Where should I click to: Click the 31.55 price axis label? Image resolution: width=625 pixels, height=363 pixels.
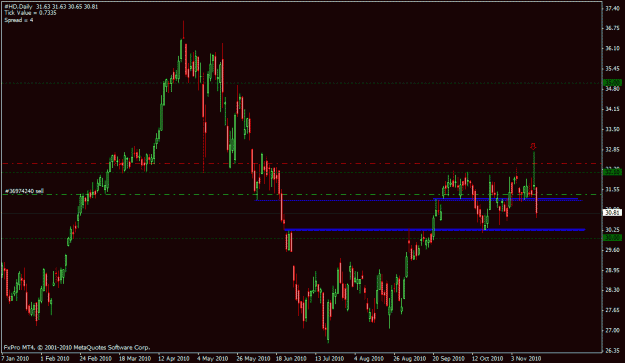[x=612, y=189]
